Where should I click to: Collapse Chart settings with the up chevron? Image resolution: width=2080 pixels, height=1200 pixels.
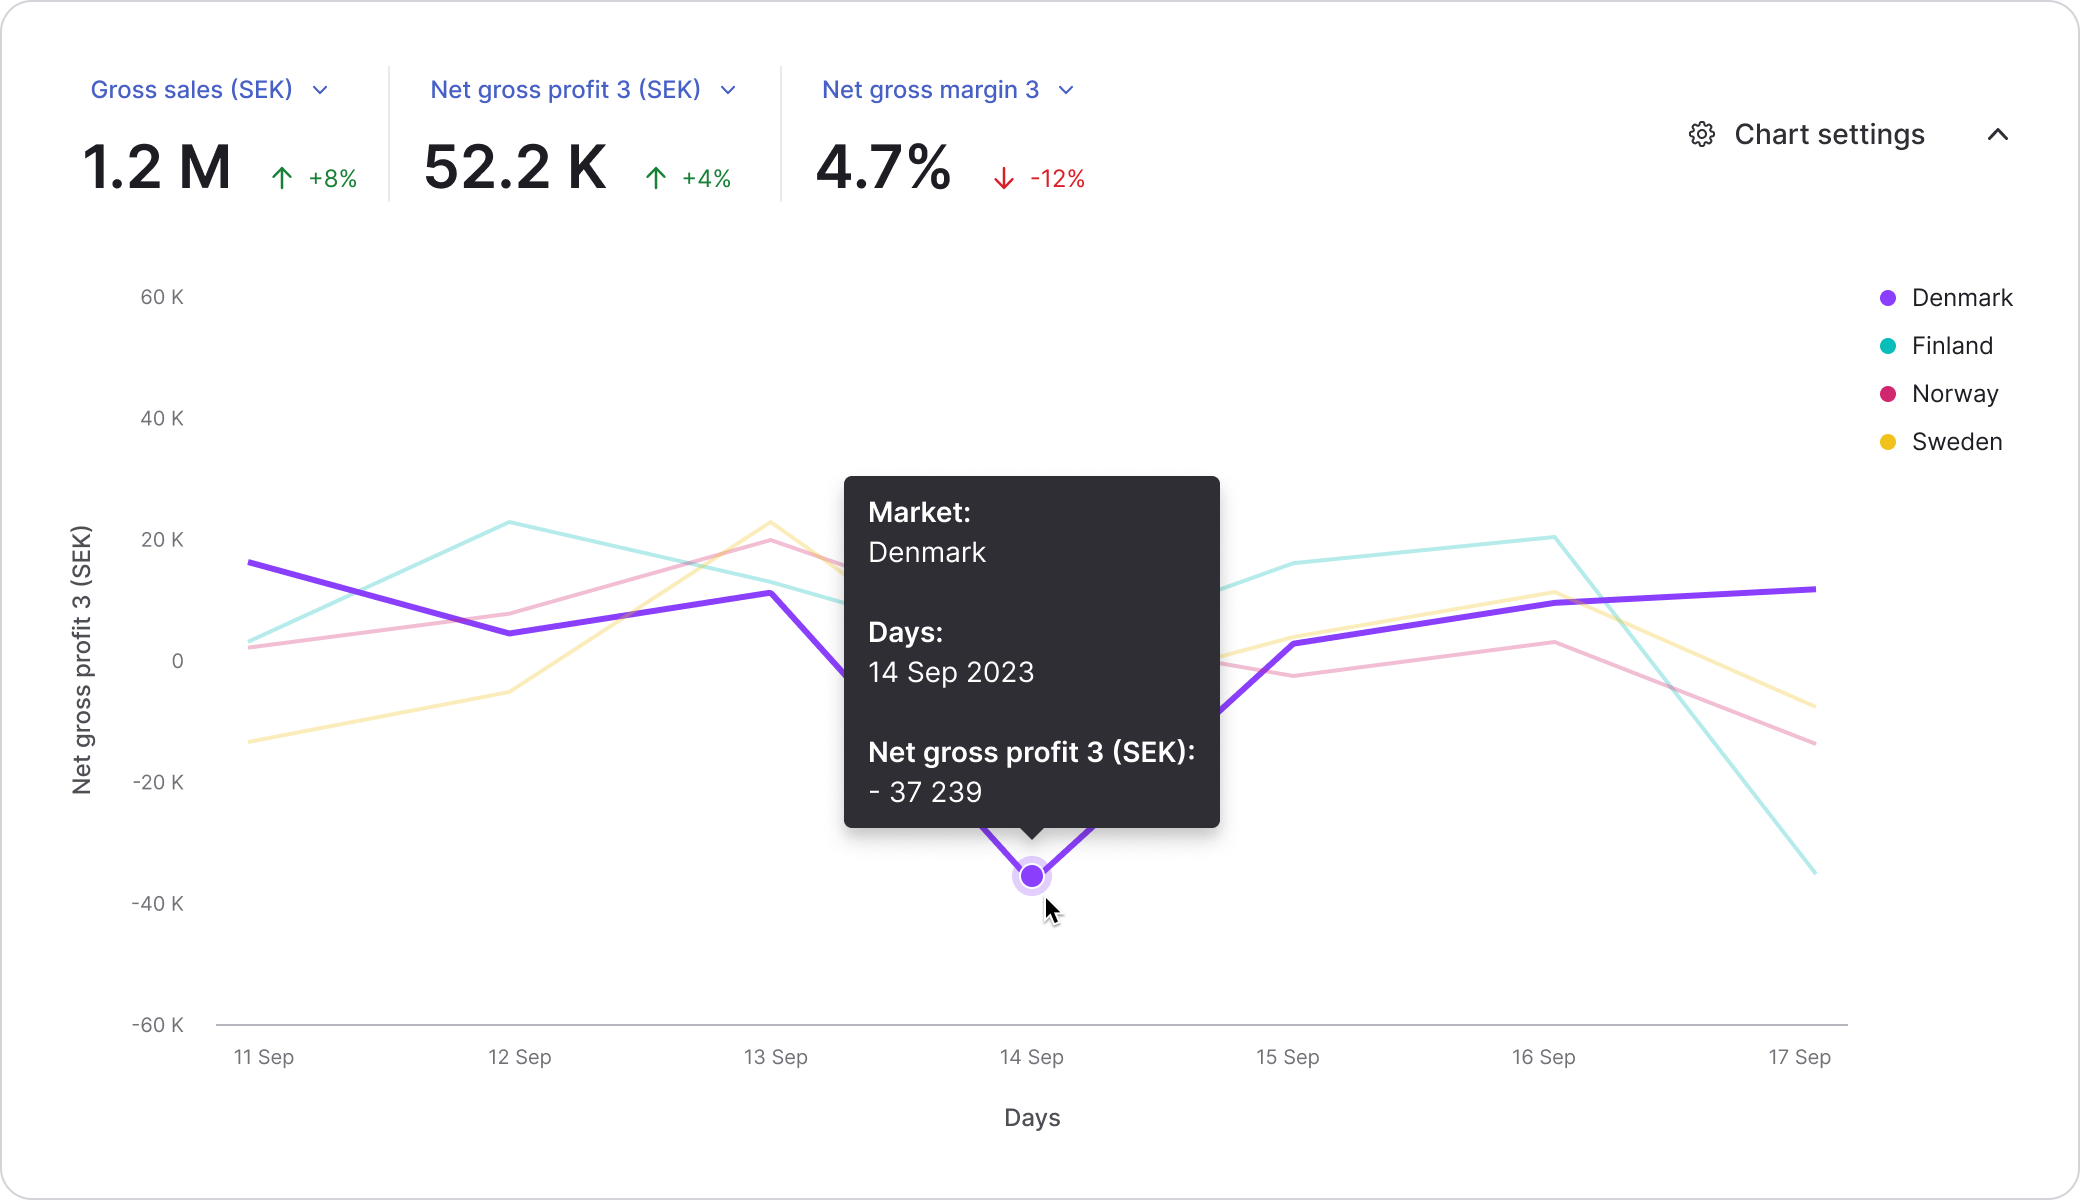pos(1997,135)
